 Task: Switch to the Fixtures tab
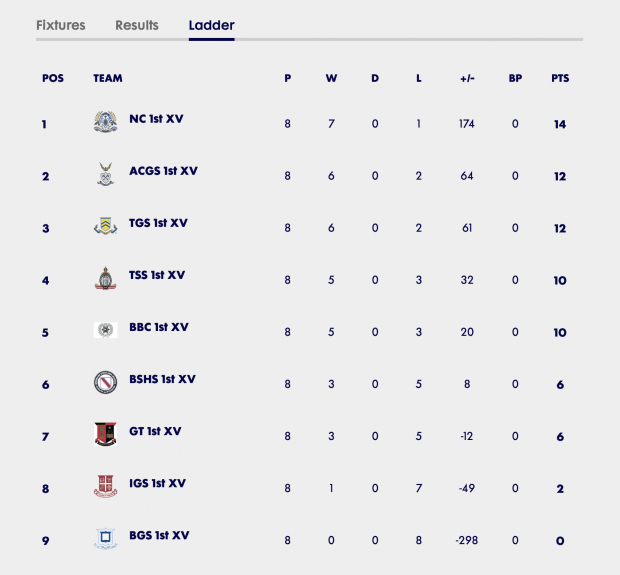60,25
